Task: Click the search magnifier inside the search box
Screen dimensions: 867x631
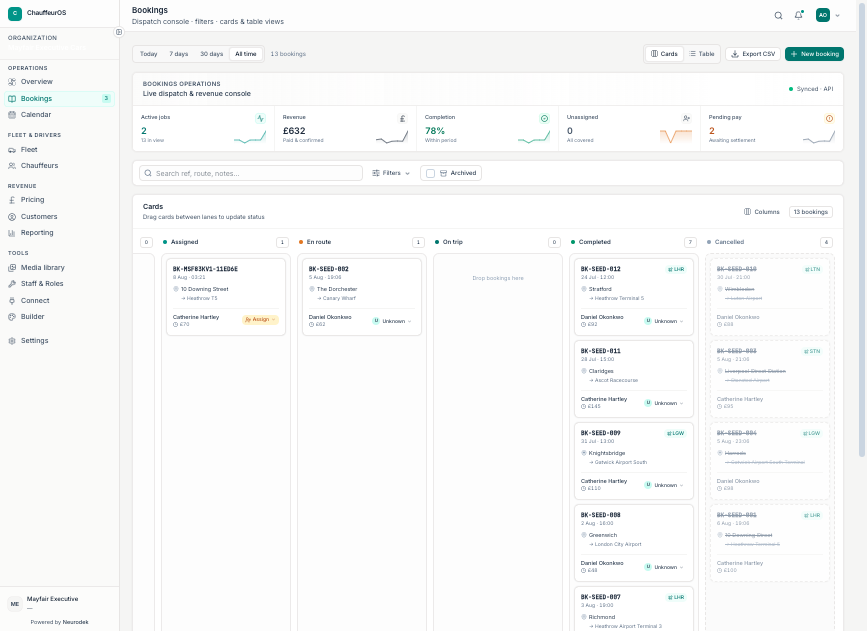Action: 148,173
